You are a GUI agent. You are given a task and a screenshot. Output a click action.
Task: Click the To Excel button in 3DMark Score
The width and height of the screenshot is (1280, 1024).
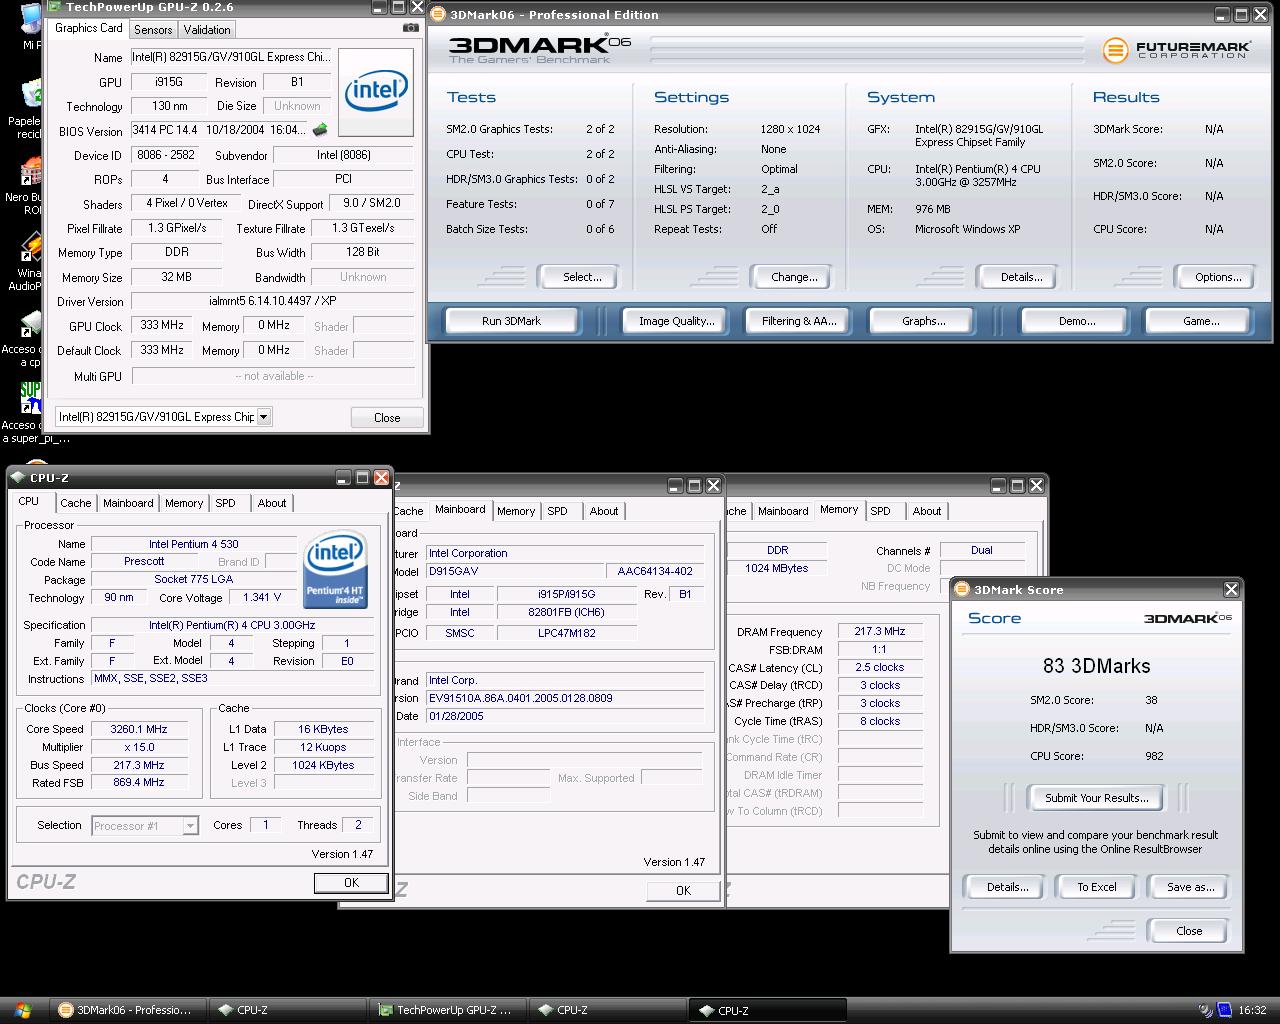[x=1096, y=887]
